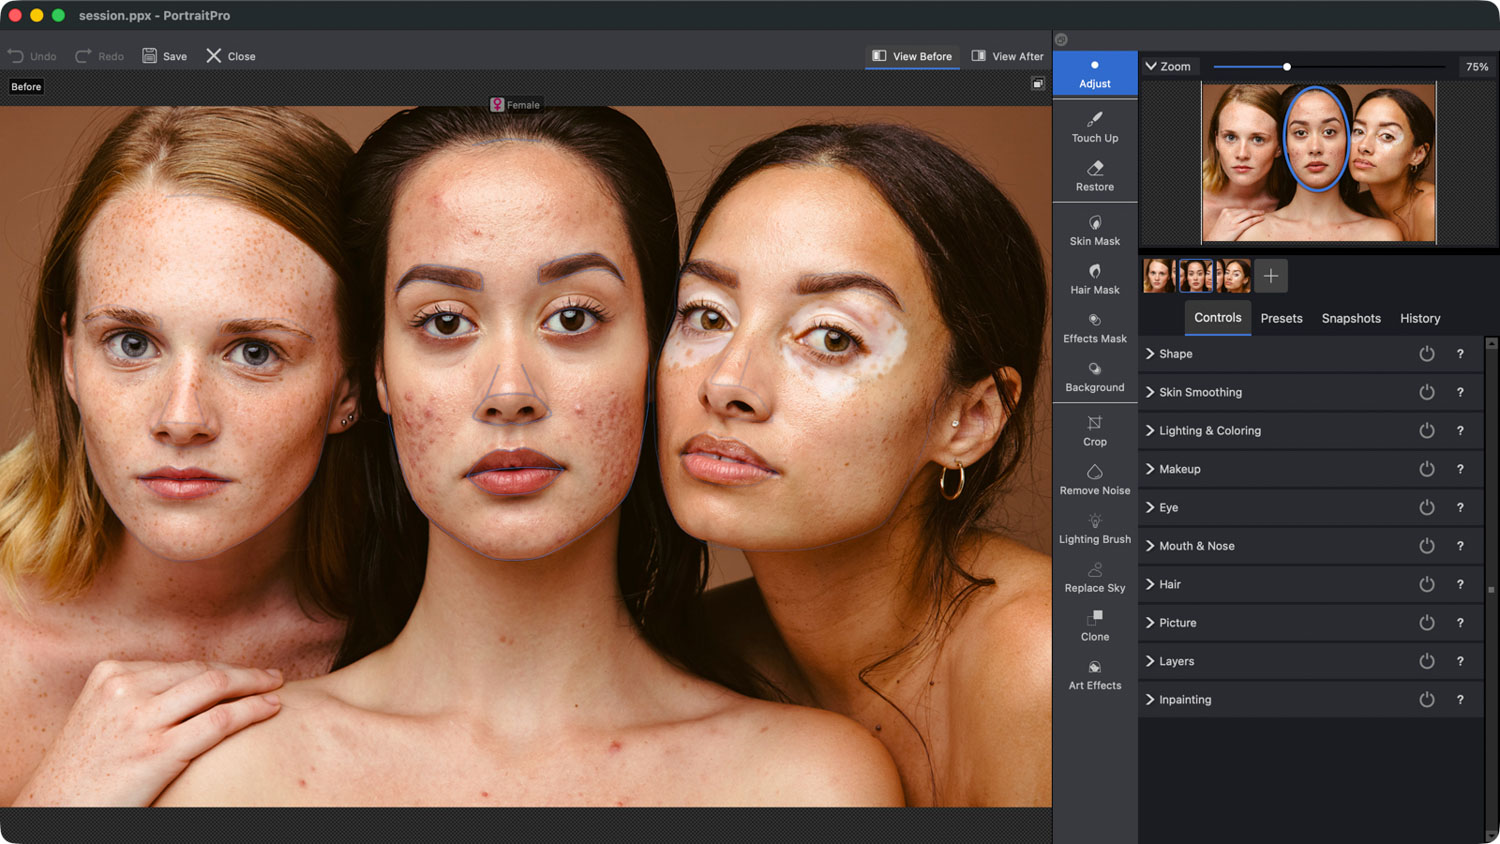
Task: Click the Zoom slider handle
Action: [x=1287, y=67]
